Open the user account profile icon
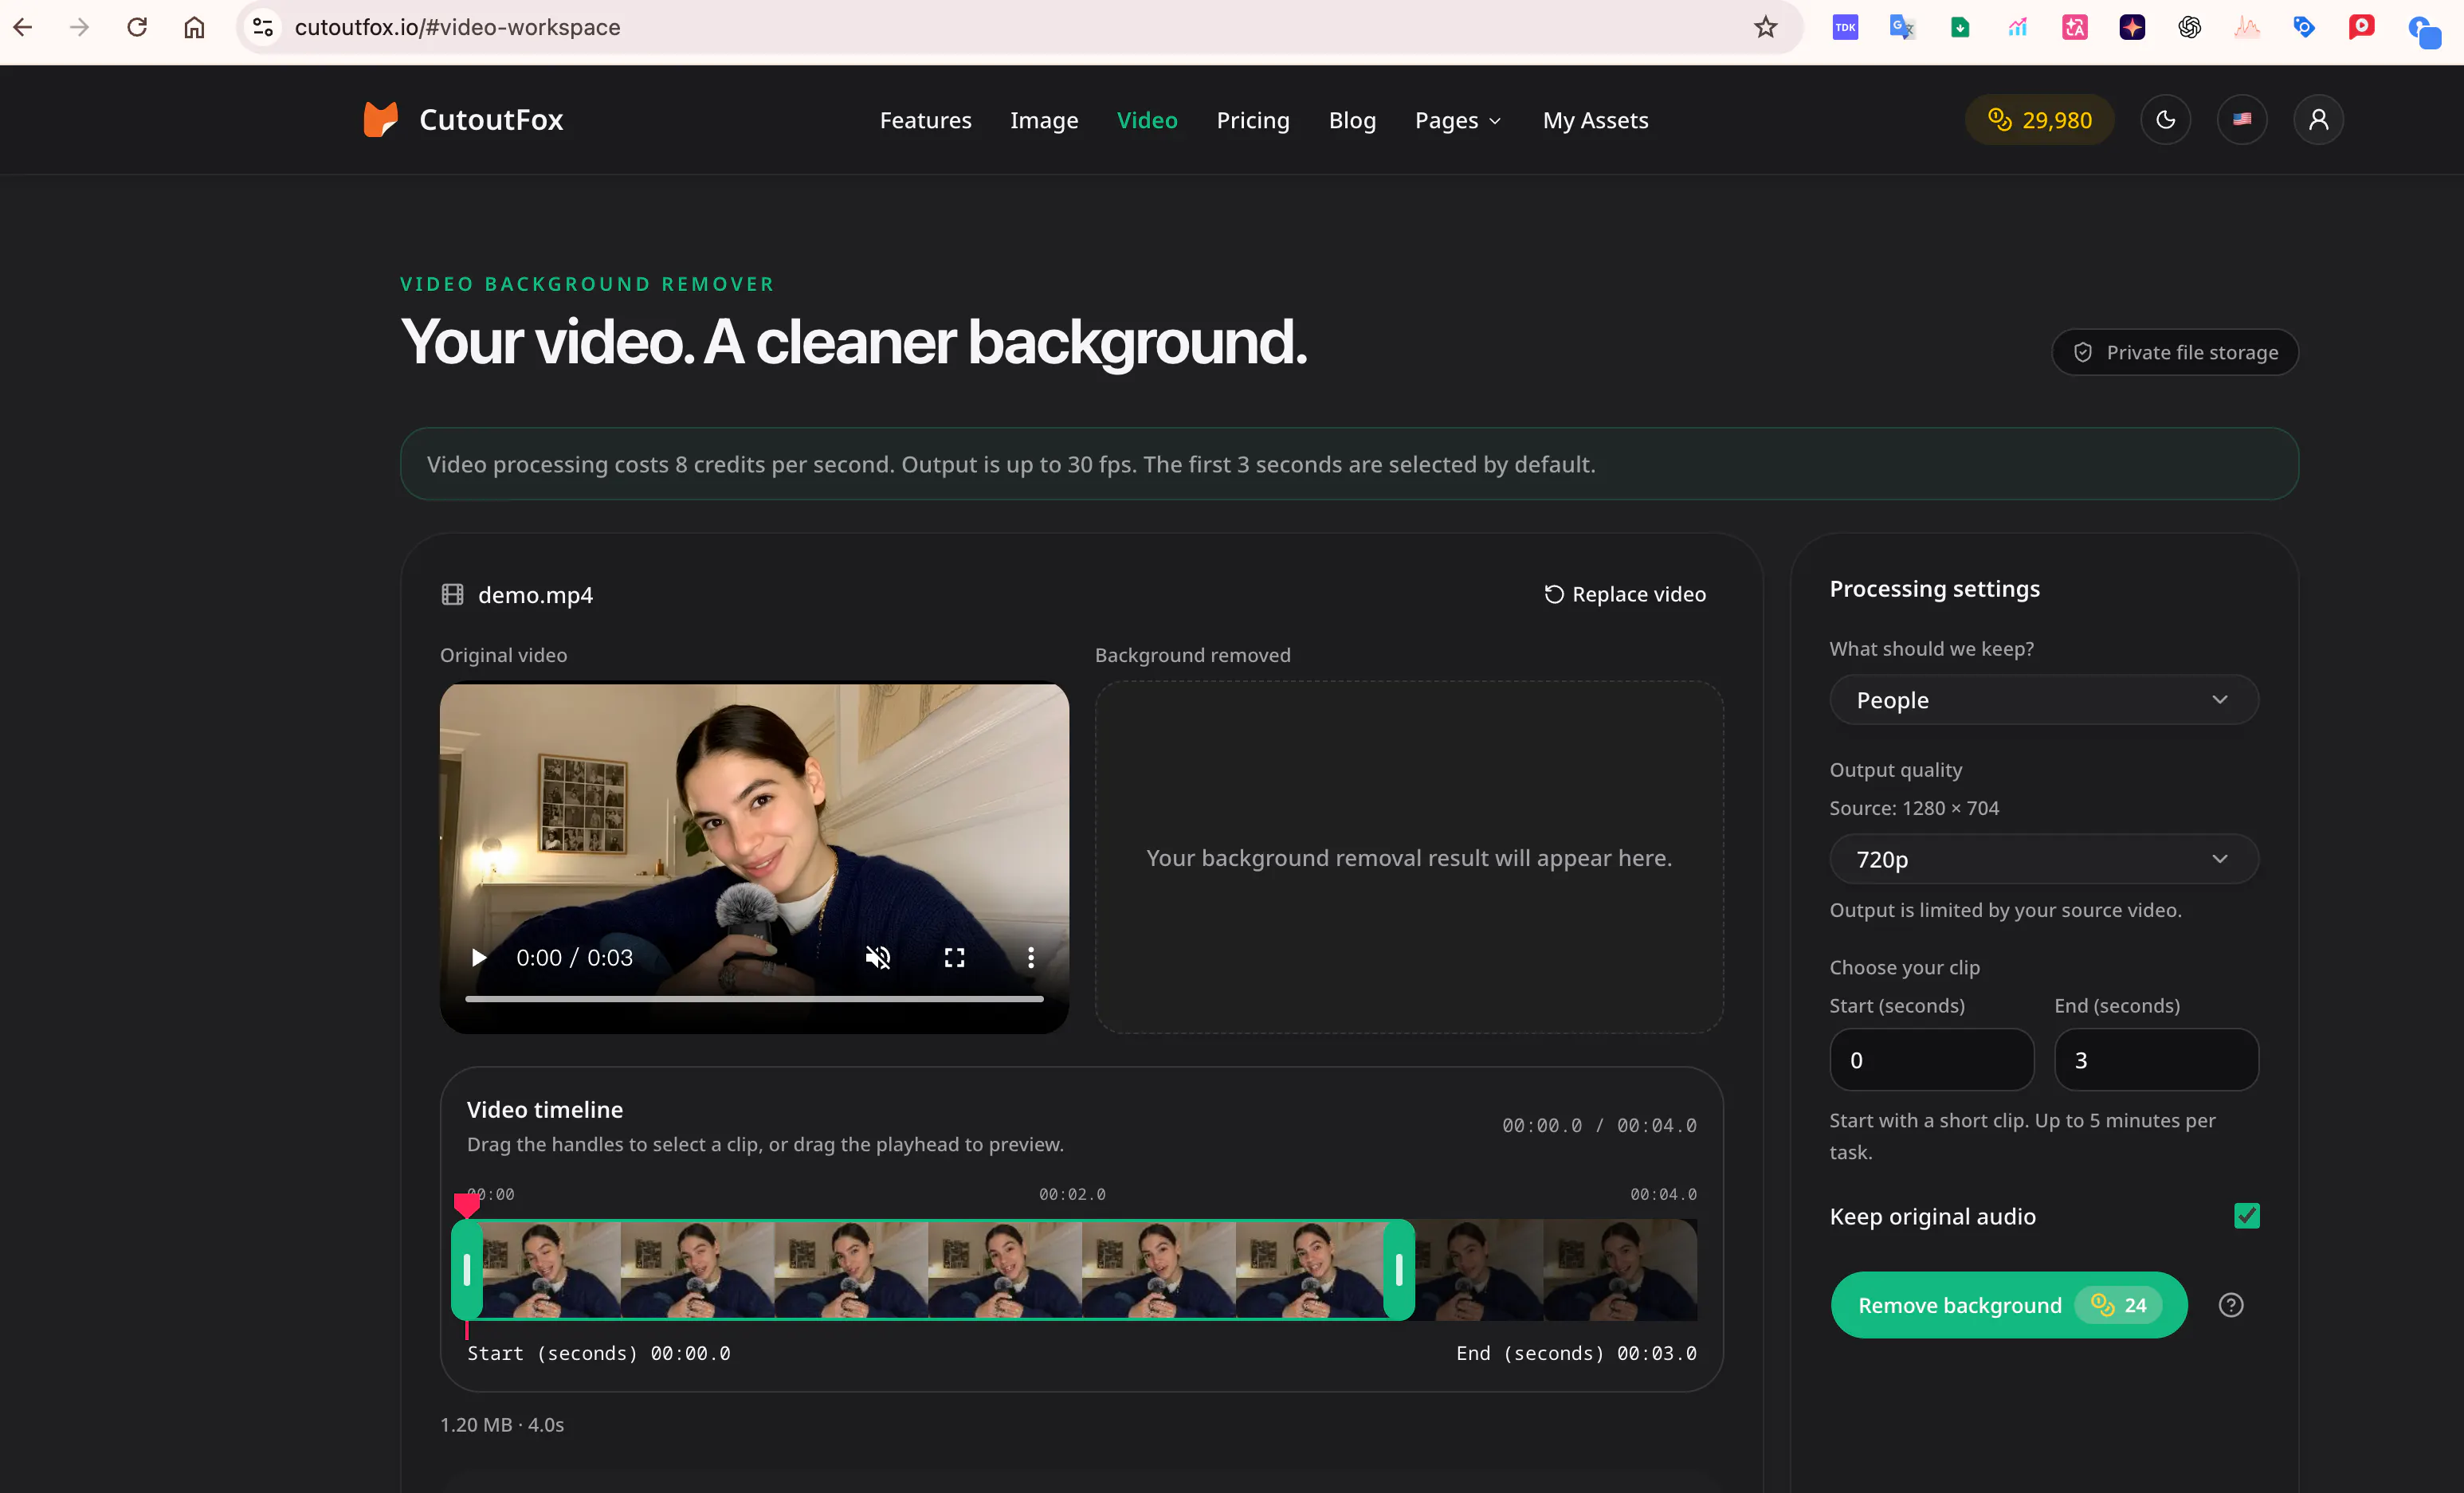 pyautogui.click(x=2318, y=120)
